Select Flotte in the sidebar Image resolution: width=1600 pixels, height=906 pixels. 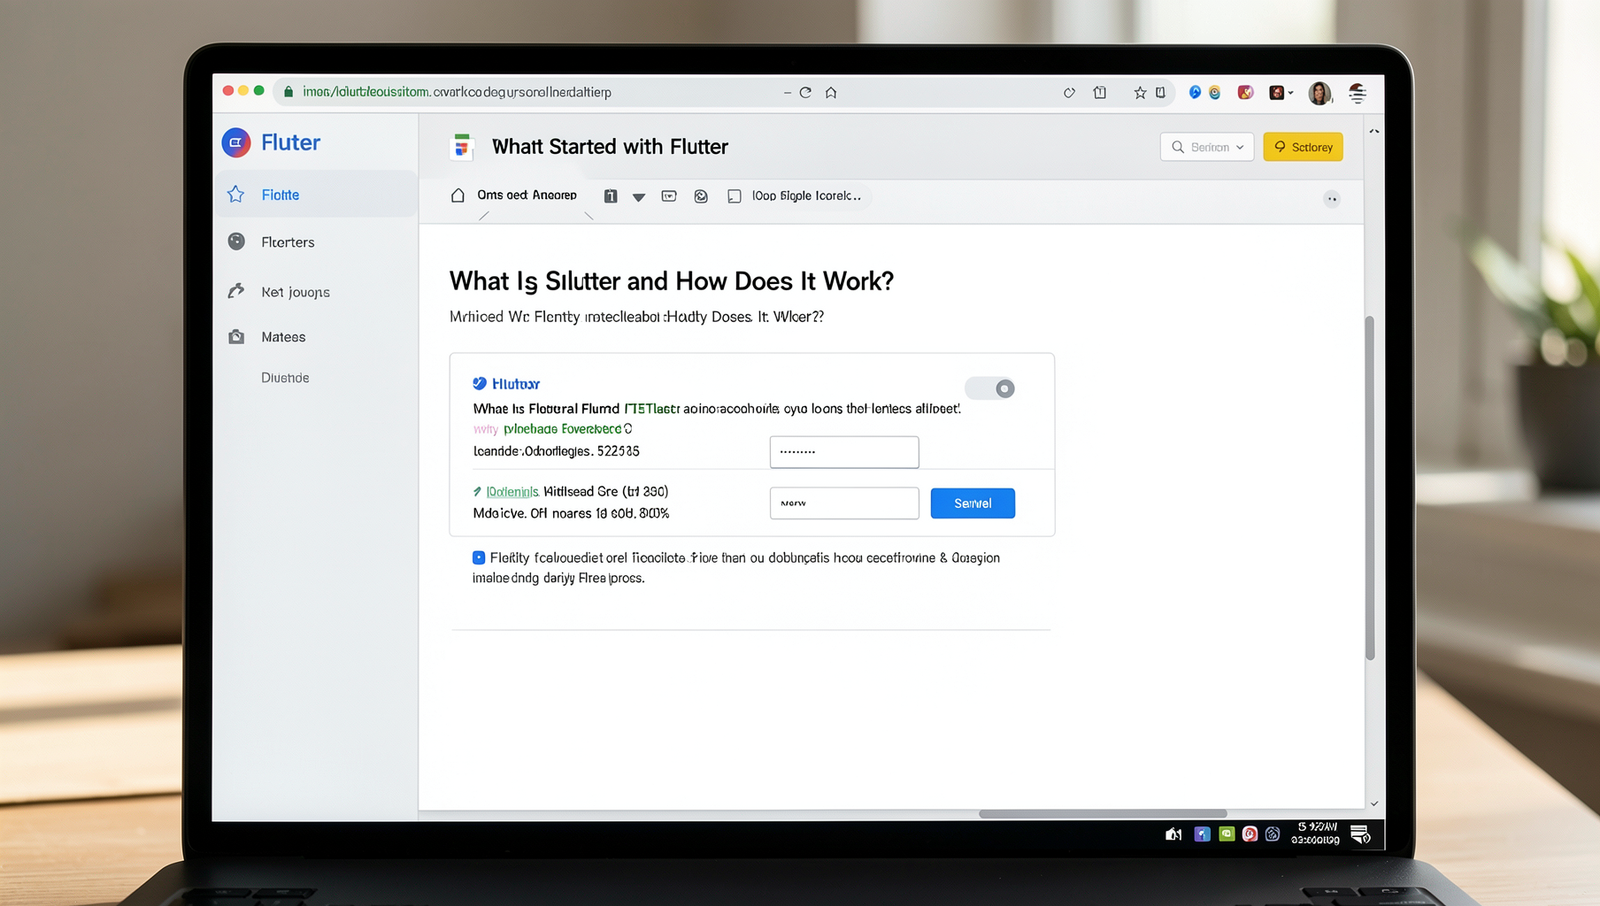point(316,194)
